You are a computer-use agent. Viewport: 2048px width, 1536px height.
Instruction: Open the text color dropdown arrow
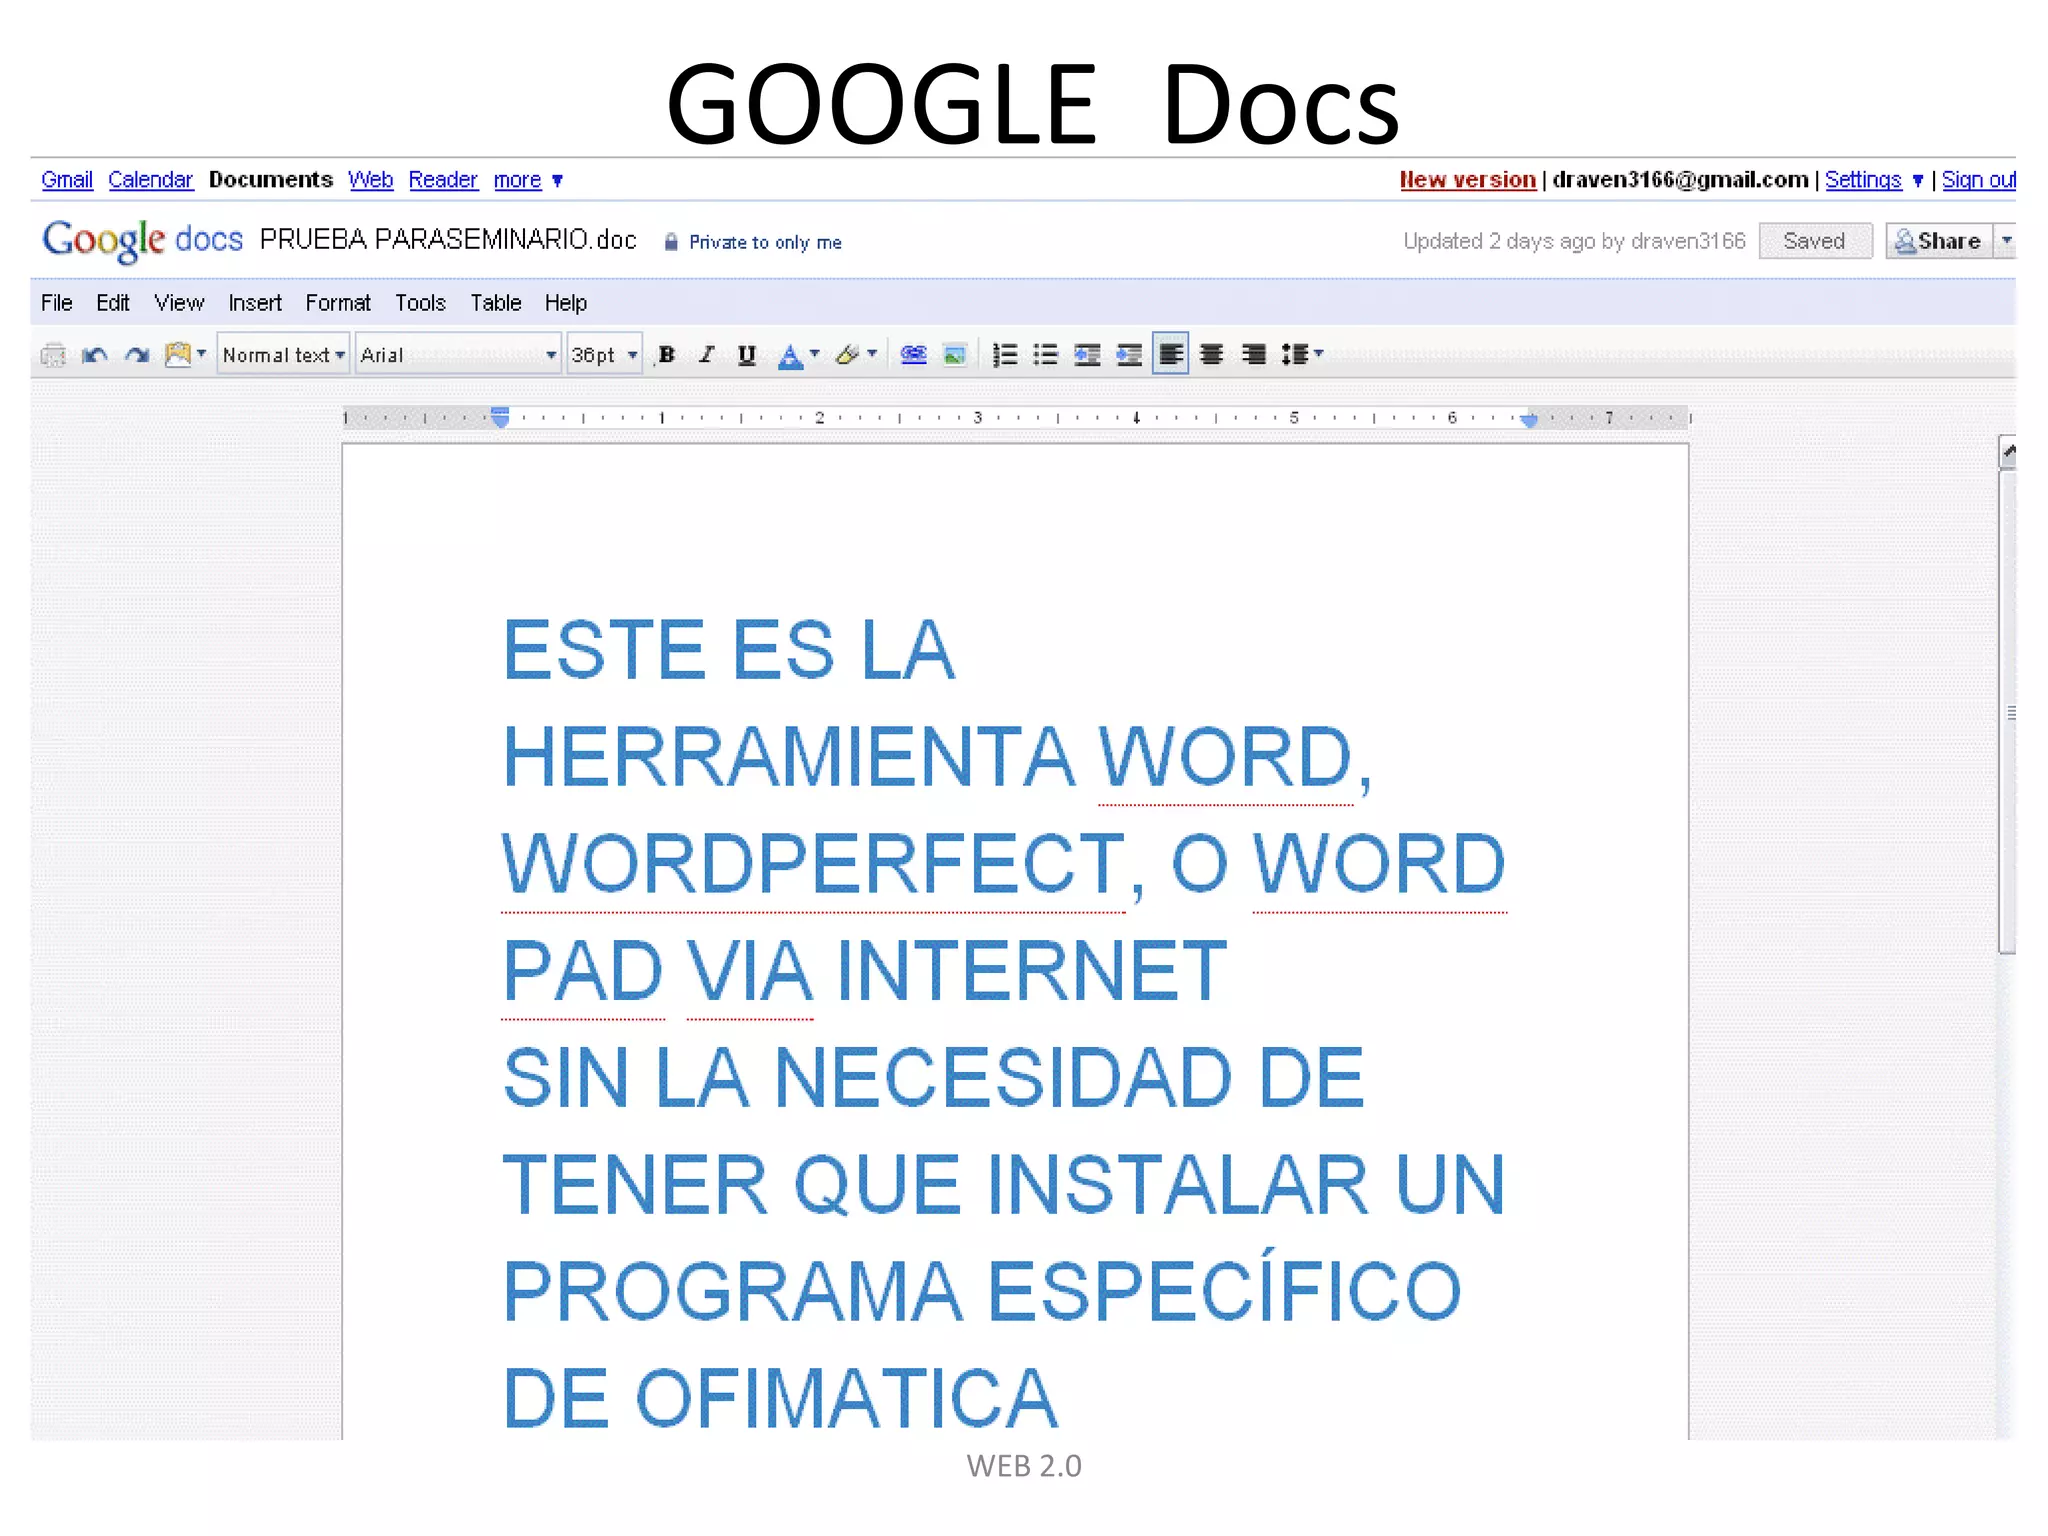[814, 354]
